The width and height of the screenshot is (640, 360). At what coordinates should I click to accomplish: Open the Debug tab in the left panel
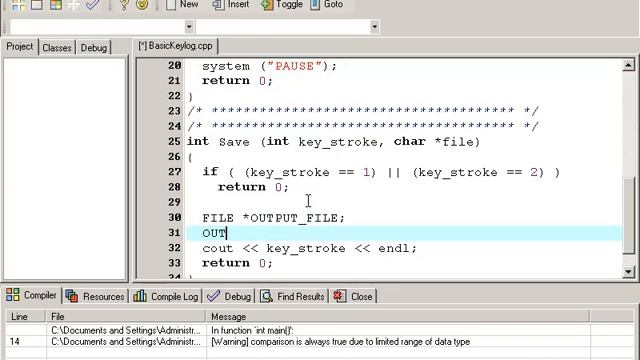tap(93, 48)
